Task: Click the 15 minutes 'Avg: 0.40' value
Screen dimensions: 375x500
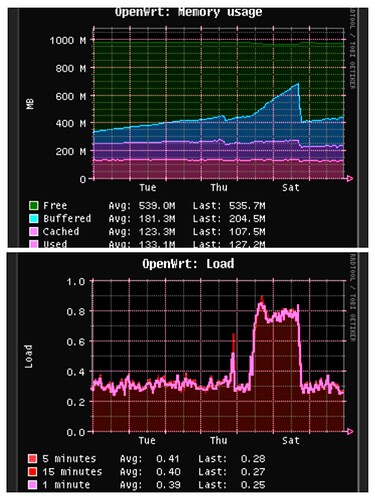Action: [150, 472]
